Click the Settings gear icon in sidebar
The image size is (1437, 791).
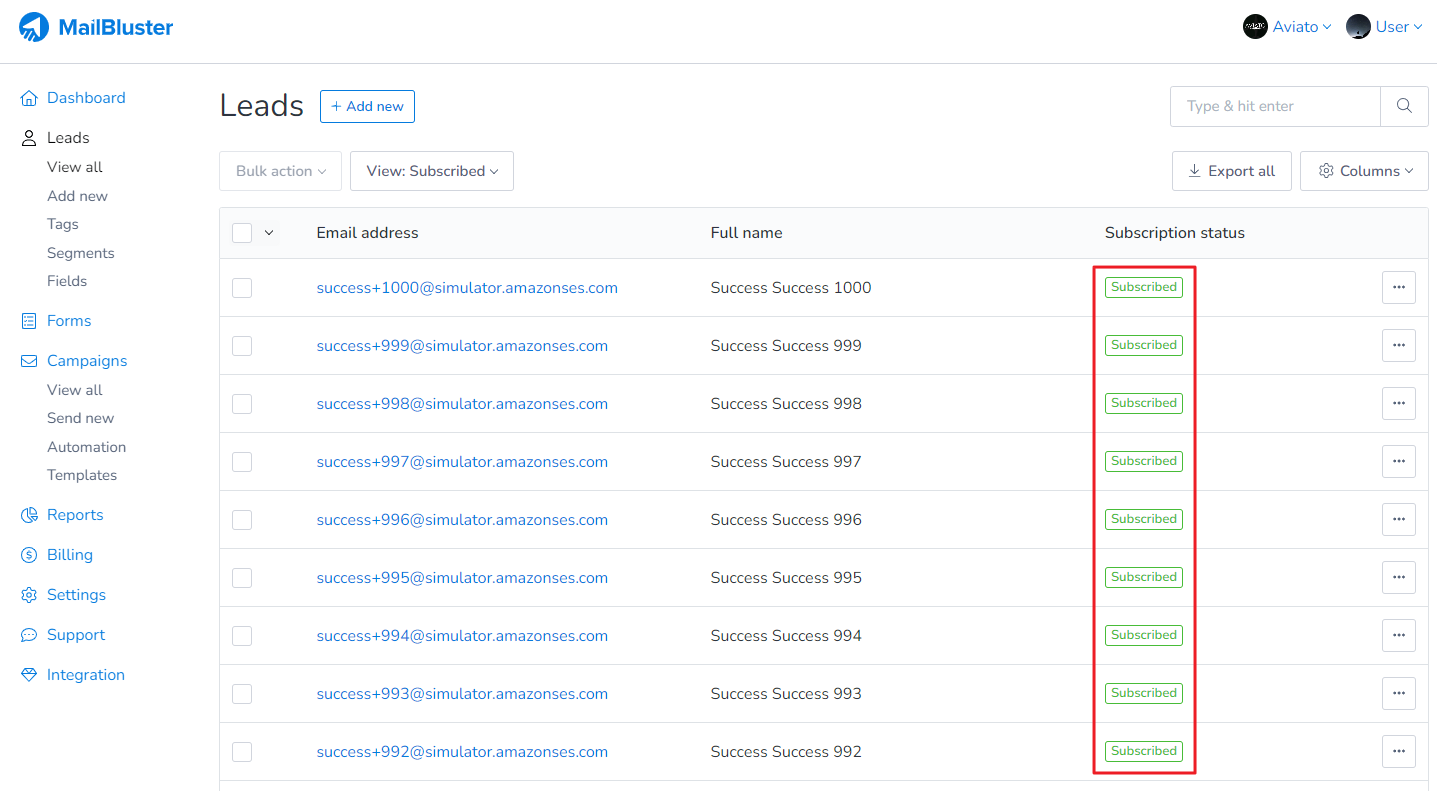tap(29, 595)
